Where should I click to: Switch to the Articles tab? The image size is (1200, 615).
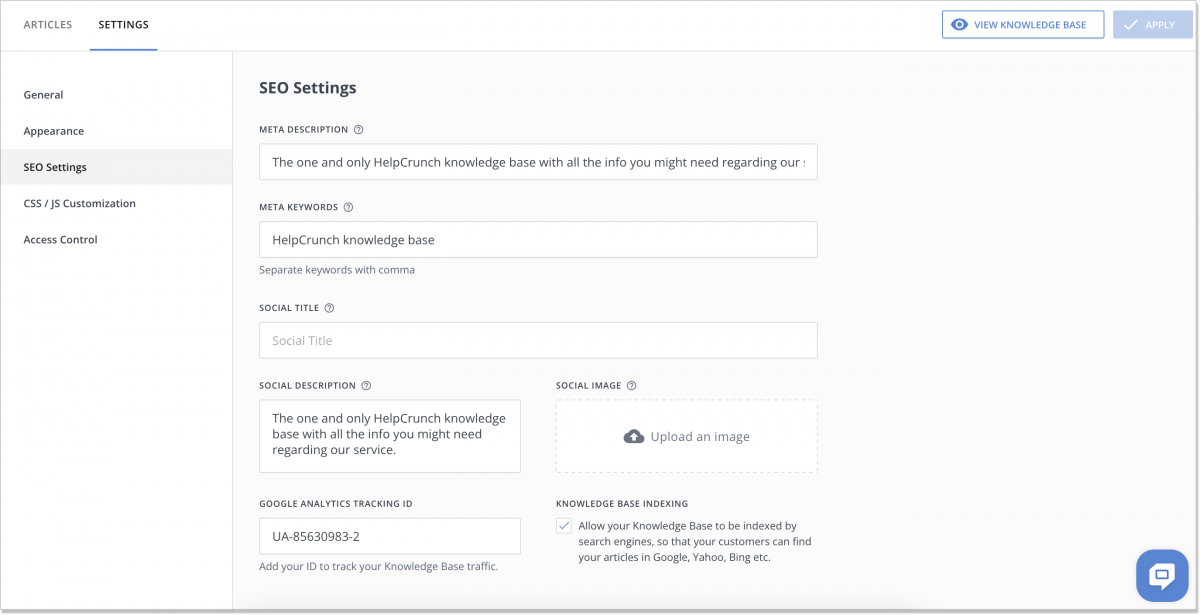46,24
